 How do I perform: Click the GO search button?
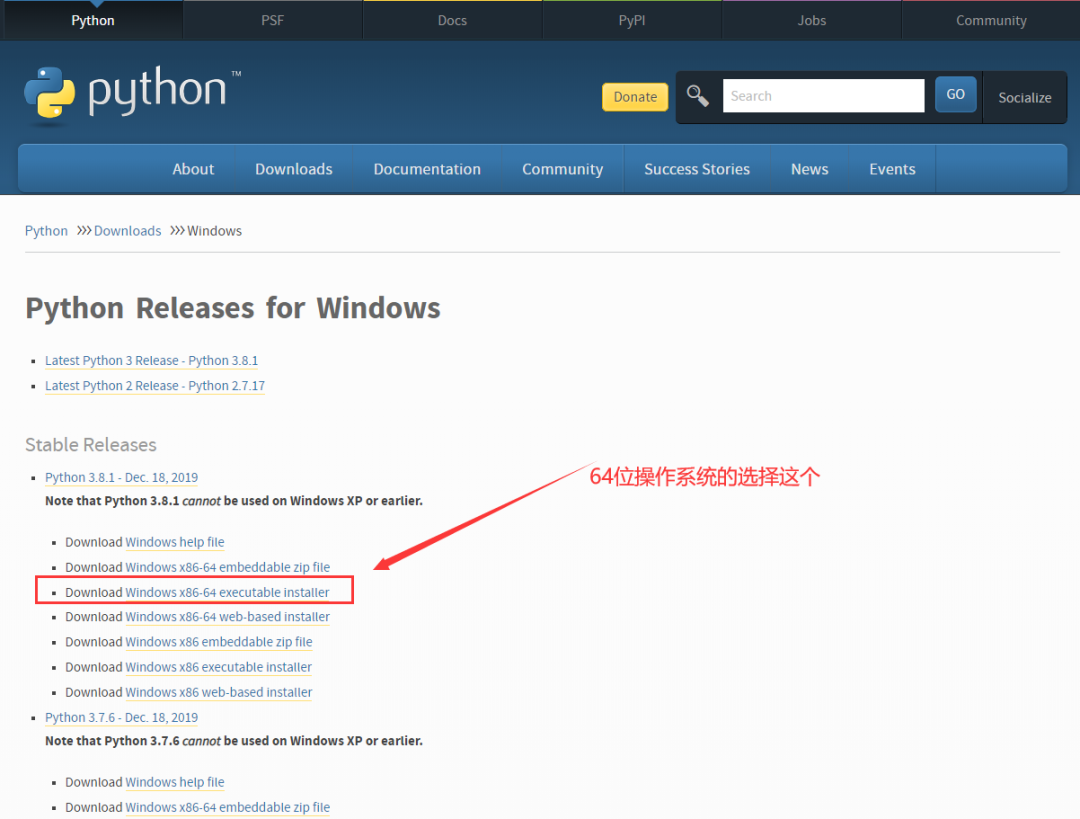[955, 94]
